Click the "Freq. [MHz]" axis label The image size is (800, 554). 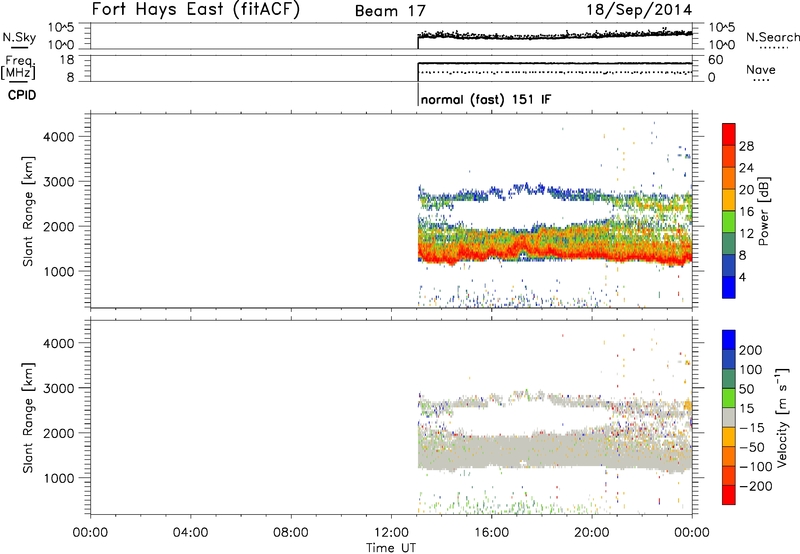point(19,67)
